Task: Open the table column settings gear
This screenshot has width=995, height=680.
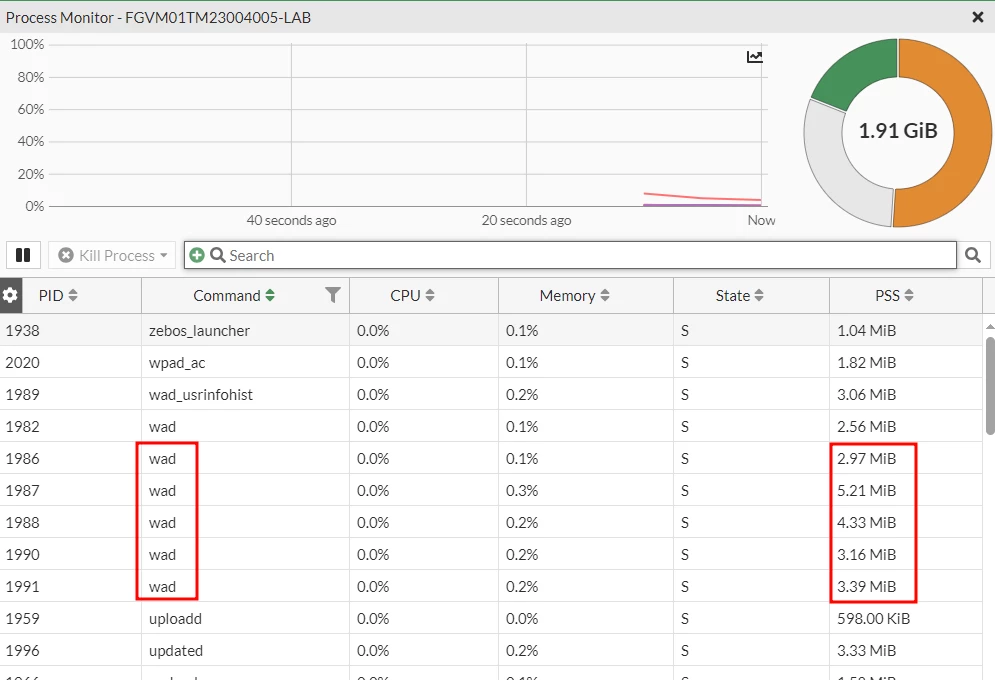Action: [x=10, y=296]
